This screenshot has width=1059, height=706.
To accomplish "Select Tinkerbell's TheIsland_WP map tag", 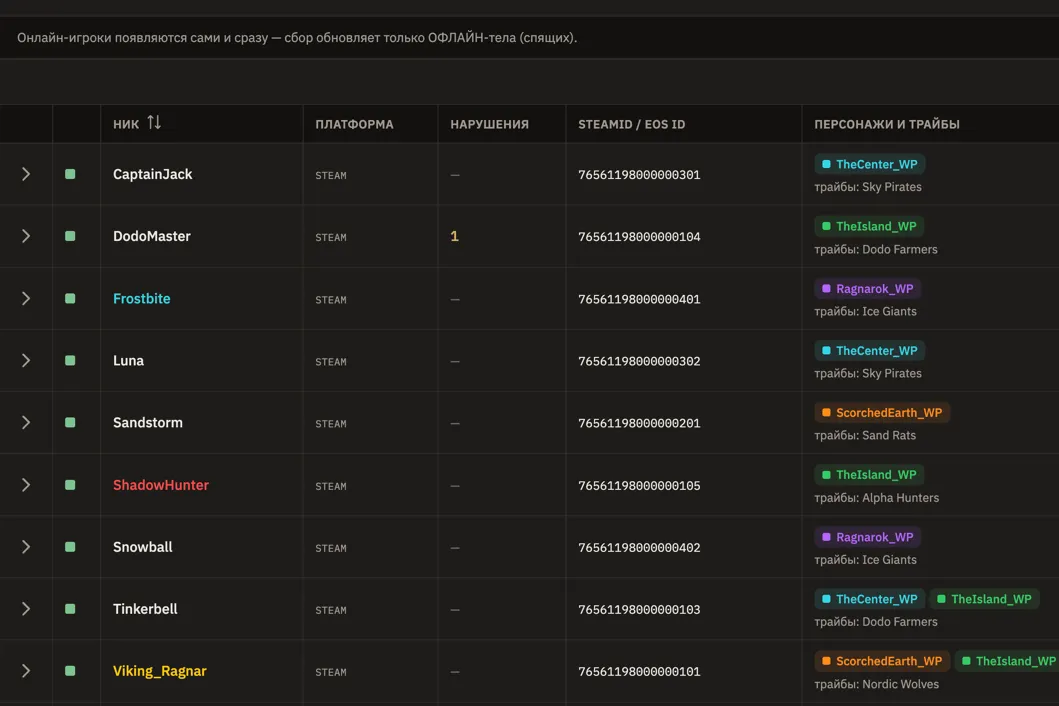I will (985, 599).
